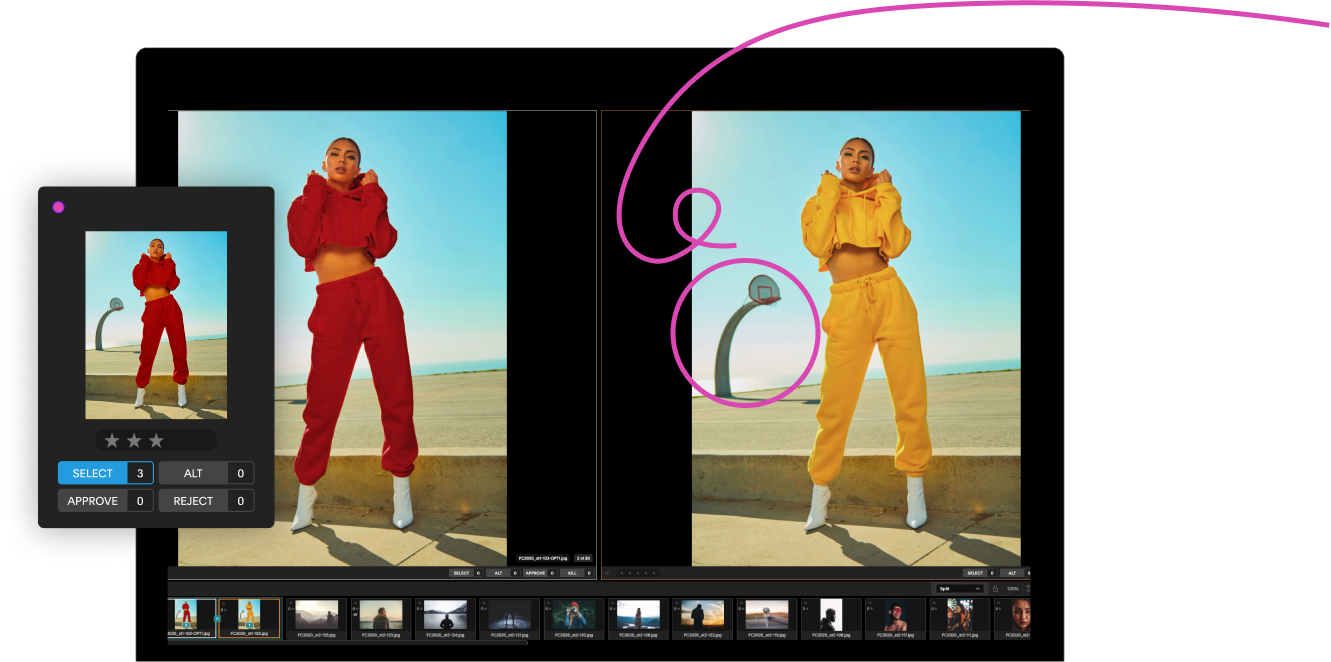Select thumbnail FC2020_st2-125.jpg

pyautogui.click(x=317, y=619)
